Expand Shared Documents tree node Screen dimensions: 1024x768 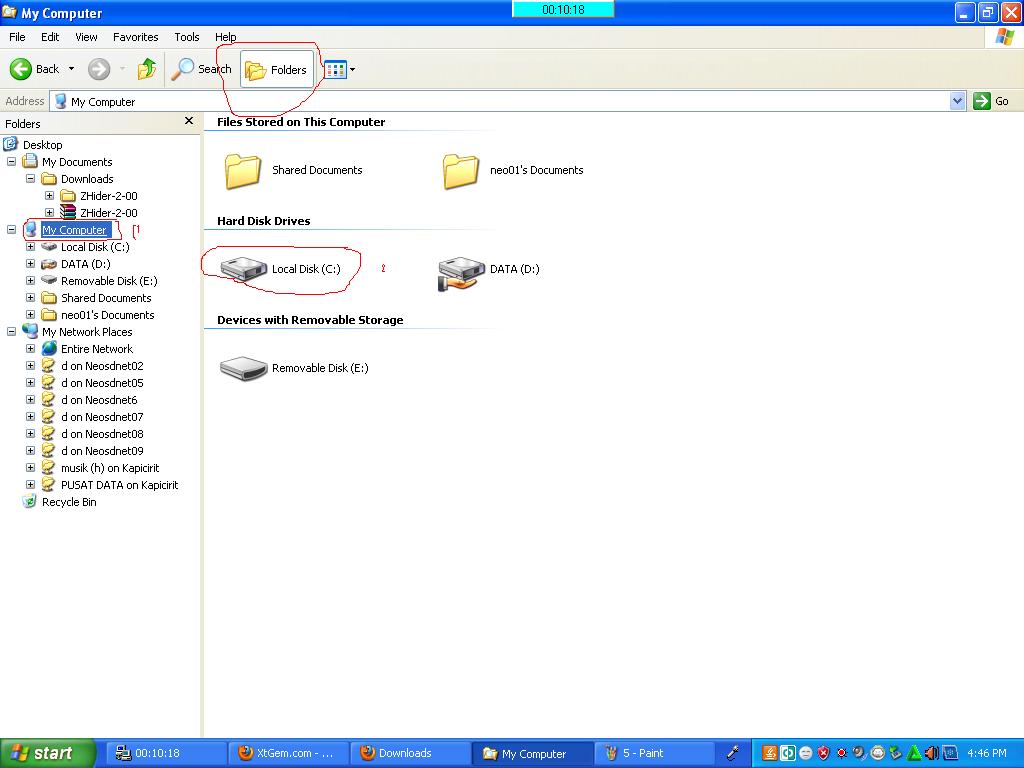[x=30, y=298]
